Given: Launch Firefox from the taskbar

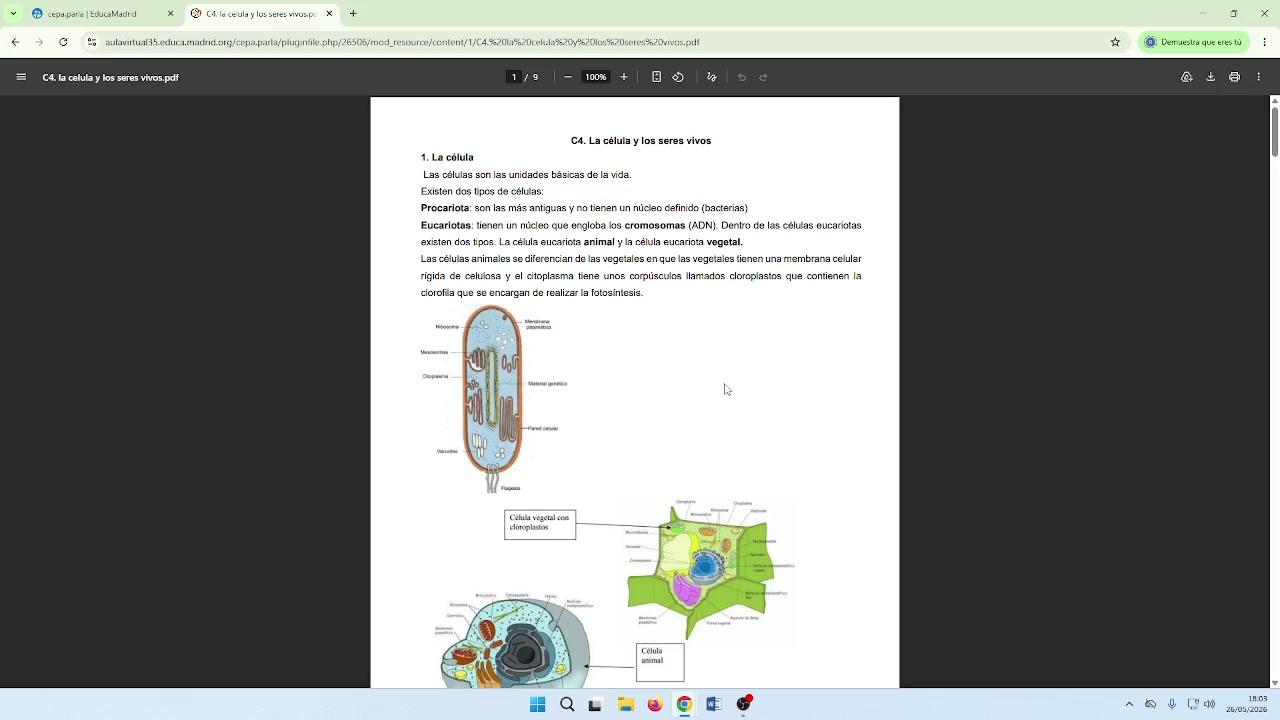Looking at the screenshot, I should (x=654, y=704).
